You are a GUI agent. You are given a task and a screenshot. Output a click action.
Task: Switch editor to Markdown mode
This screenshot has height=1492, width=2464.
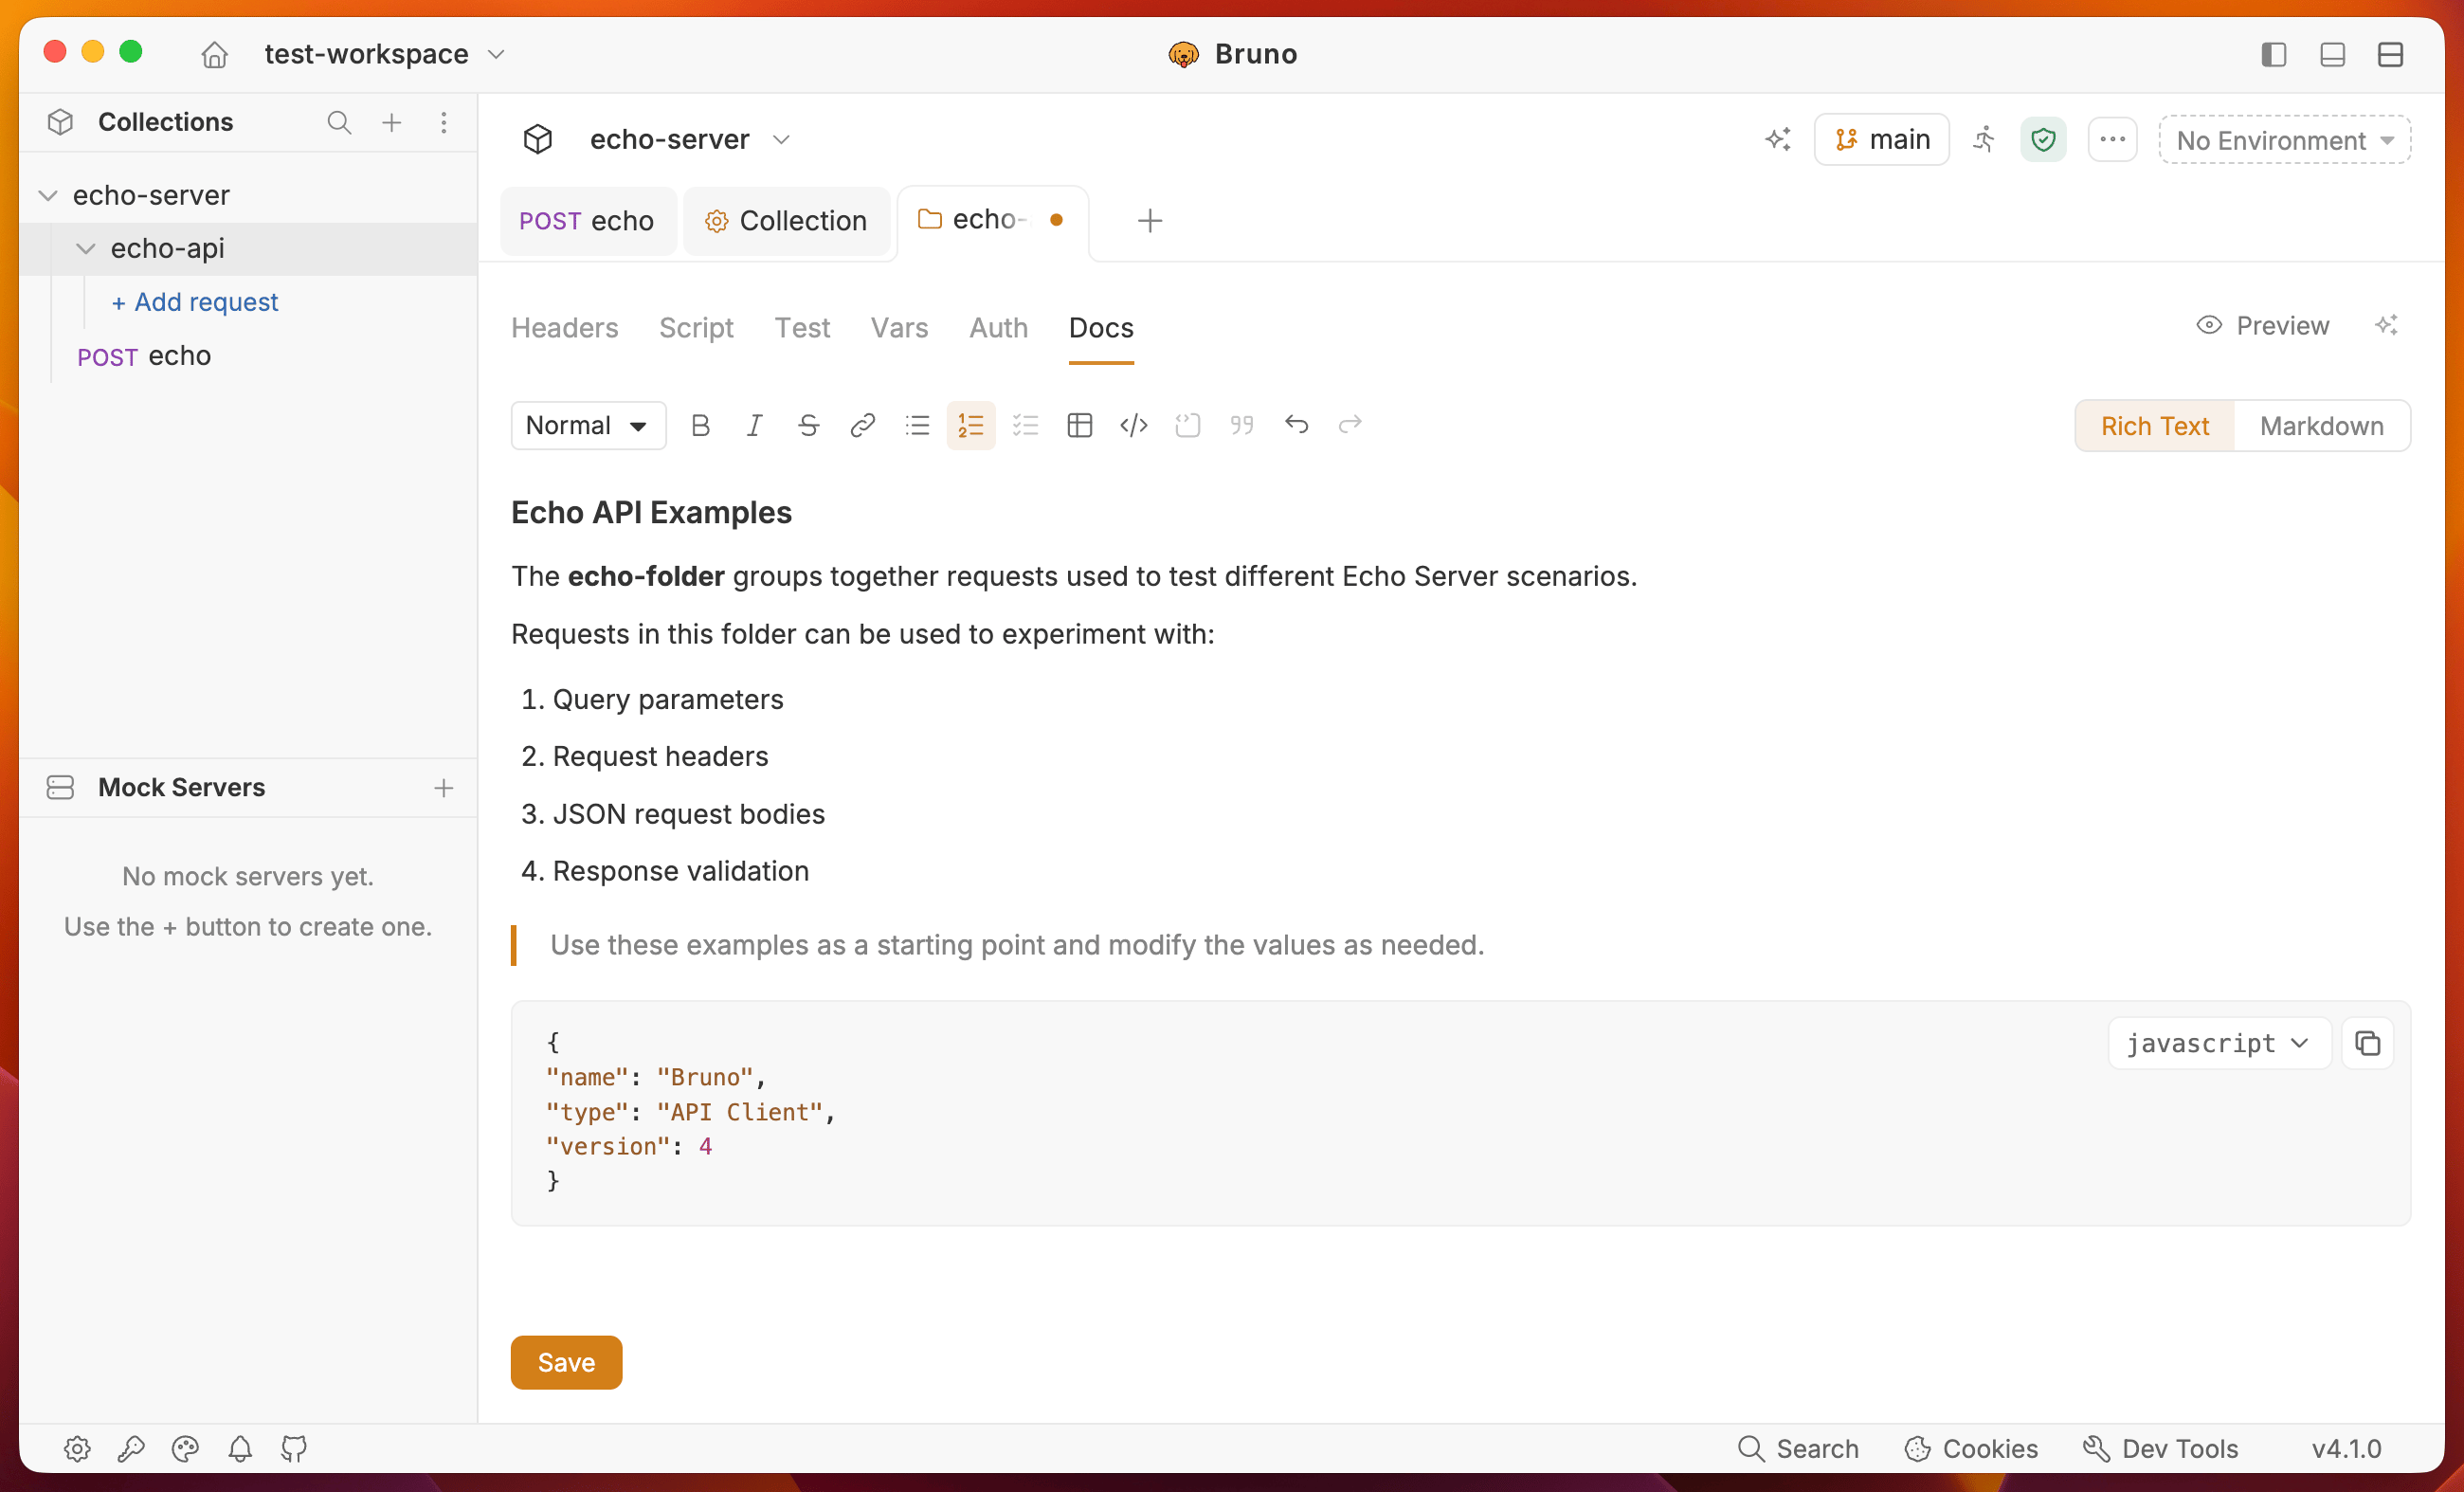[x=2322, y=426]
